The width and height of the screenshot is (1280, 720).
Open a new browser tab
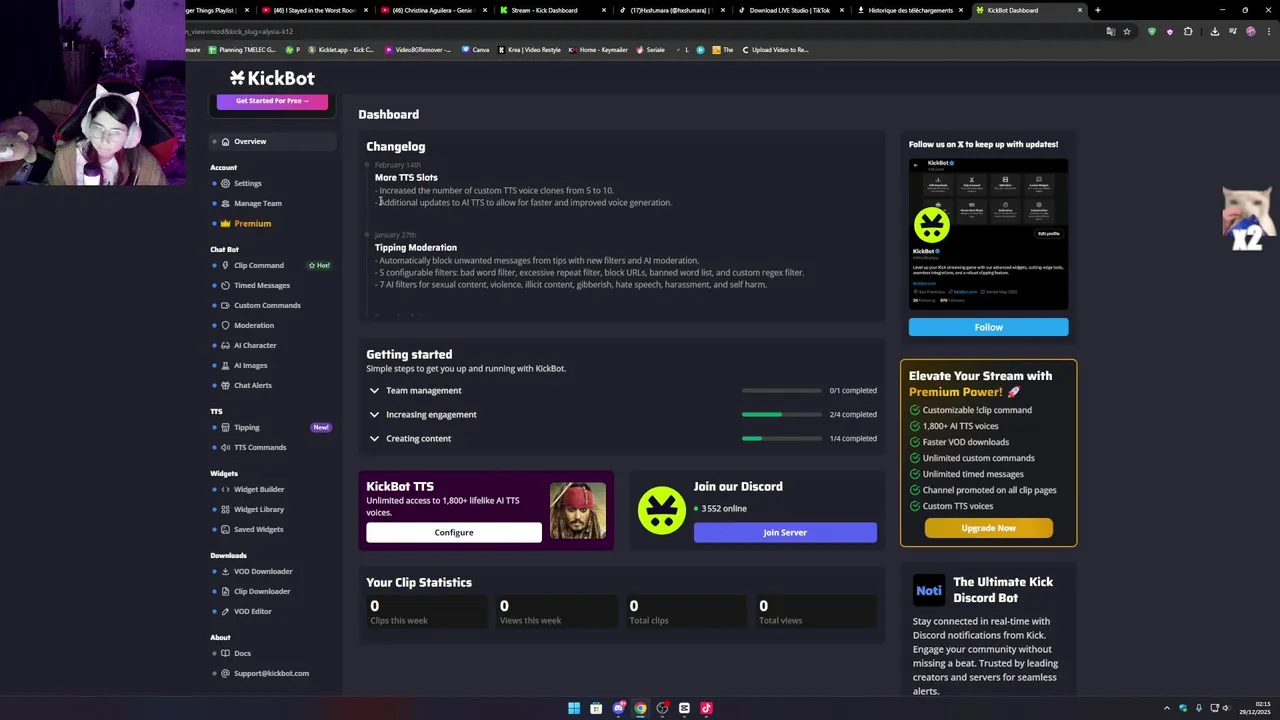click(x=1097, y=10)
